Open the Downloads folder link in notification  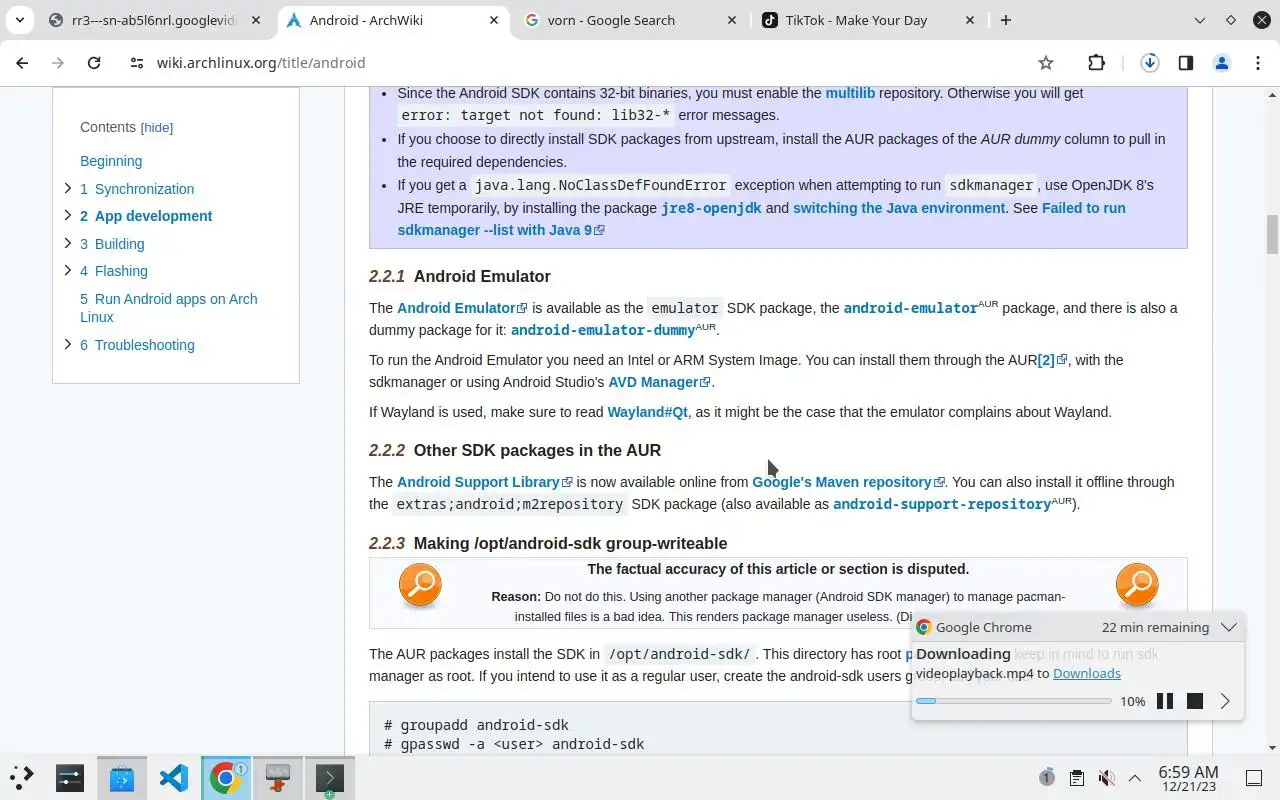coord(1087,673)
